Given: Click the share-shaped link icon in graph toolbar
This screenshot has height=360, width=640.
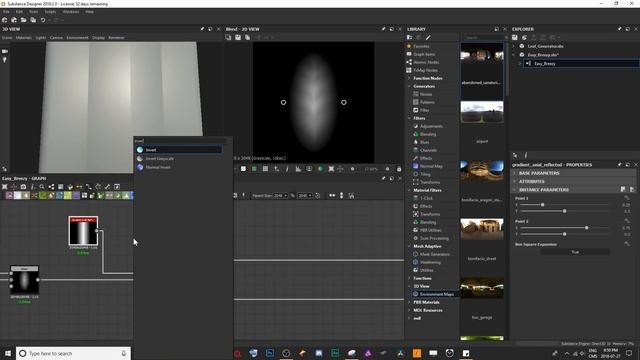Looking at the screenshot, I should 51,187.
